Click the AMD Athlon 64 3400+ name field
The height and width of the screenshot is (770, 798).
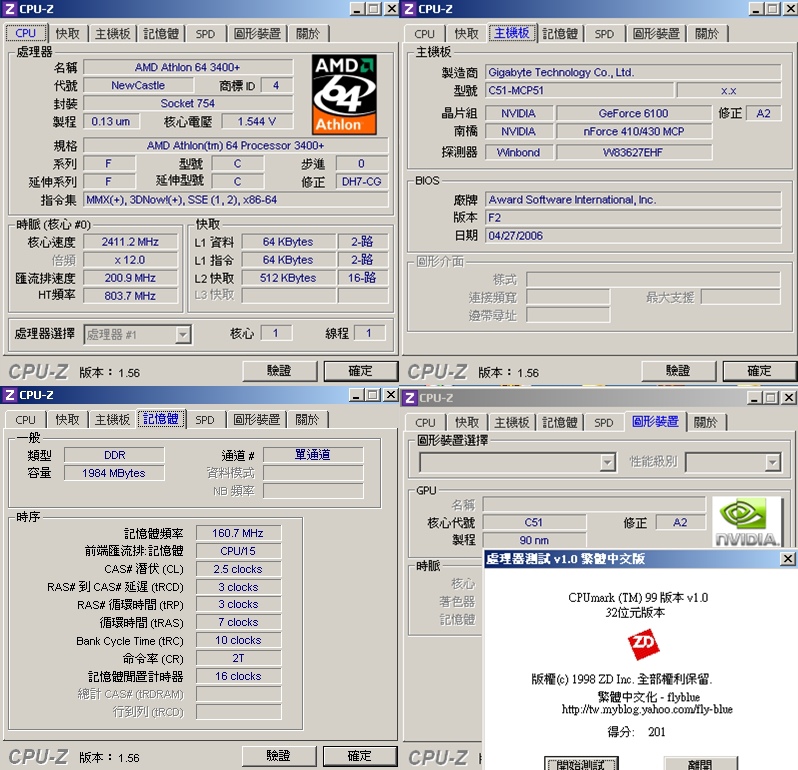188,67
